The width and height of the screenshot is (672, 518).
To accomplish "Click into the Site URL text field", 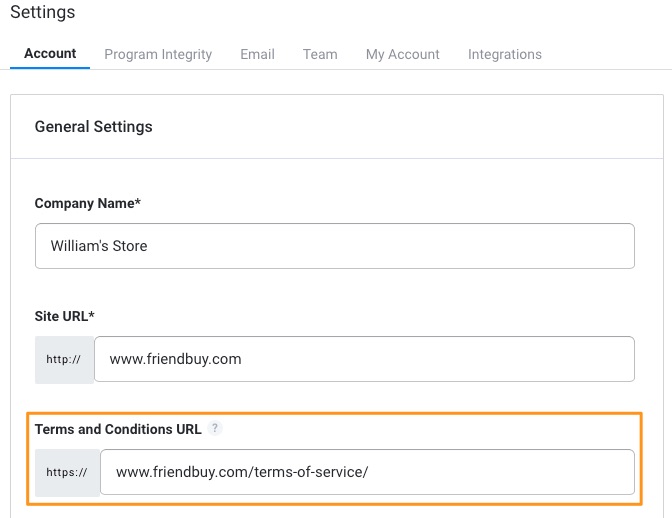I will click(x=364, y=359).
